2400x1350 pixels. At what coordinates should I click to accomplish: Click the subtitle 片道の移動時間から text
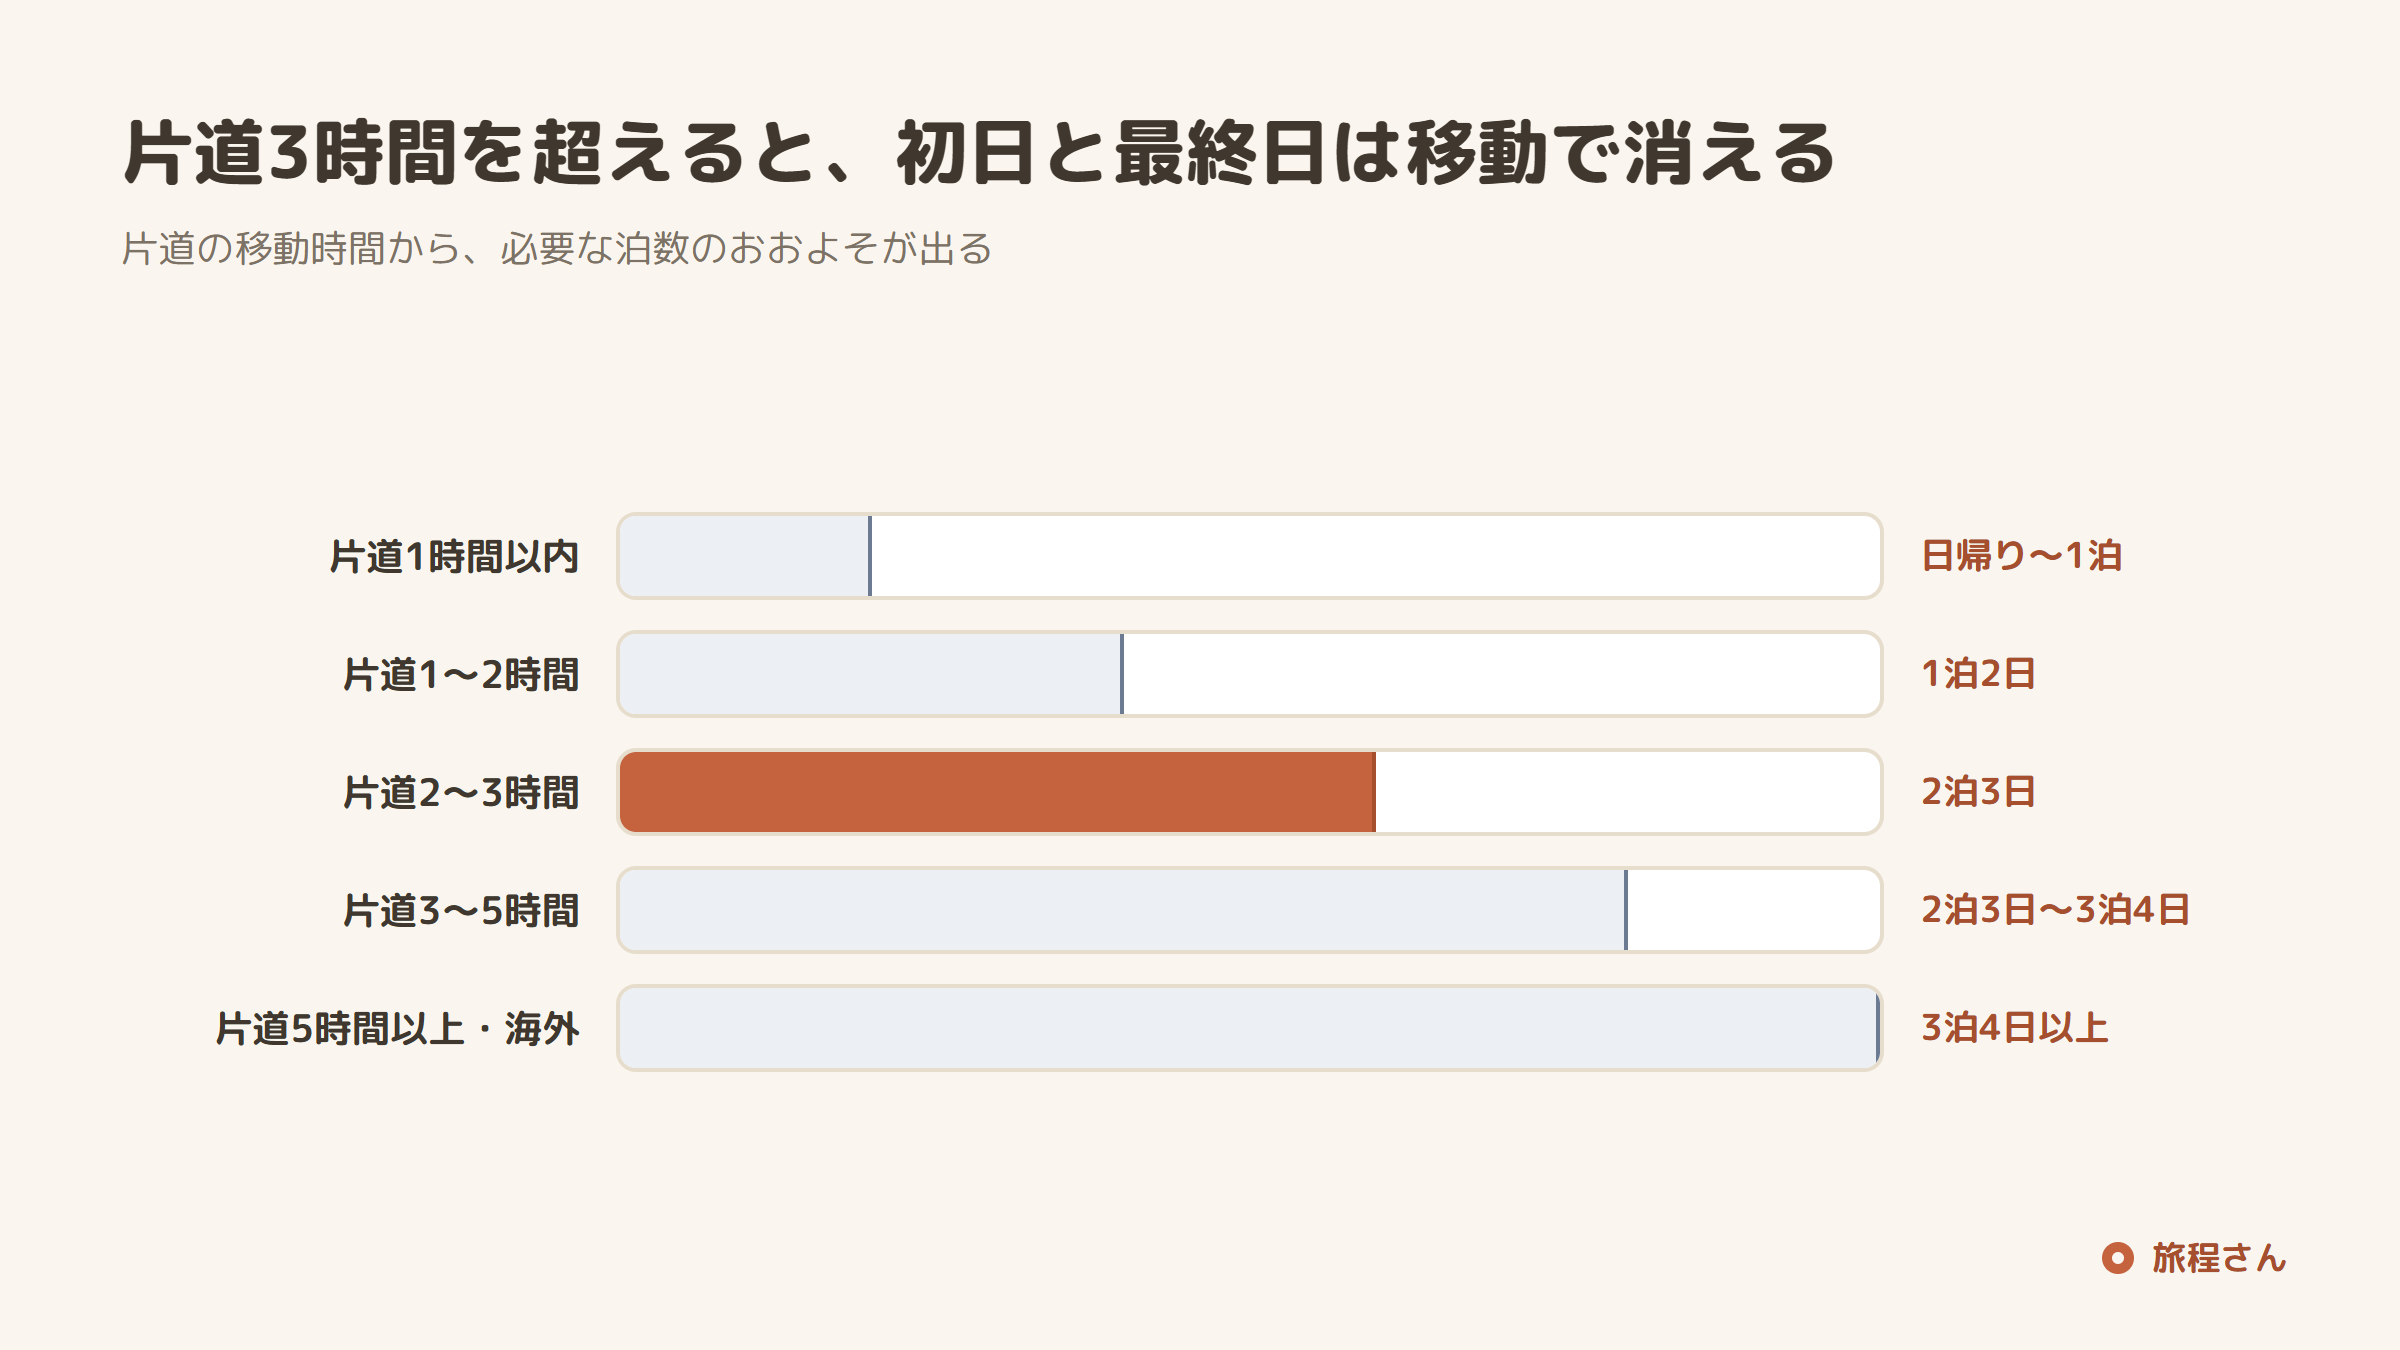(x=557, y=248)
